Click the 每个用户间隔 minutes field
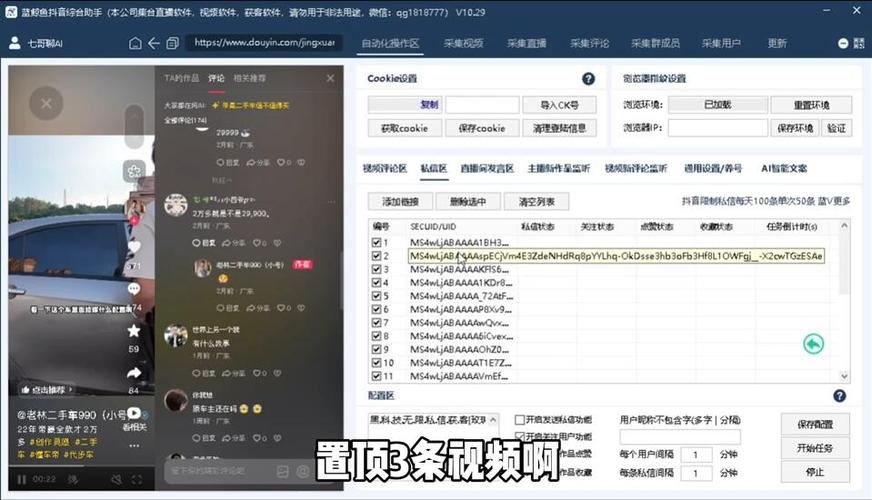The height and width of the screenshot is (500, 872). [x=696, y=455]
